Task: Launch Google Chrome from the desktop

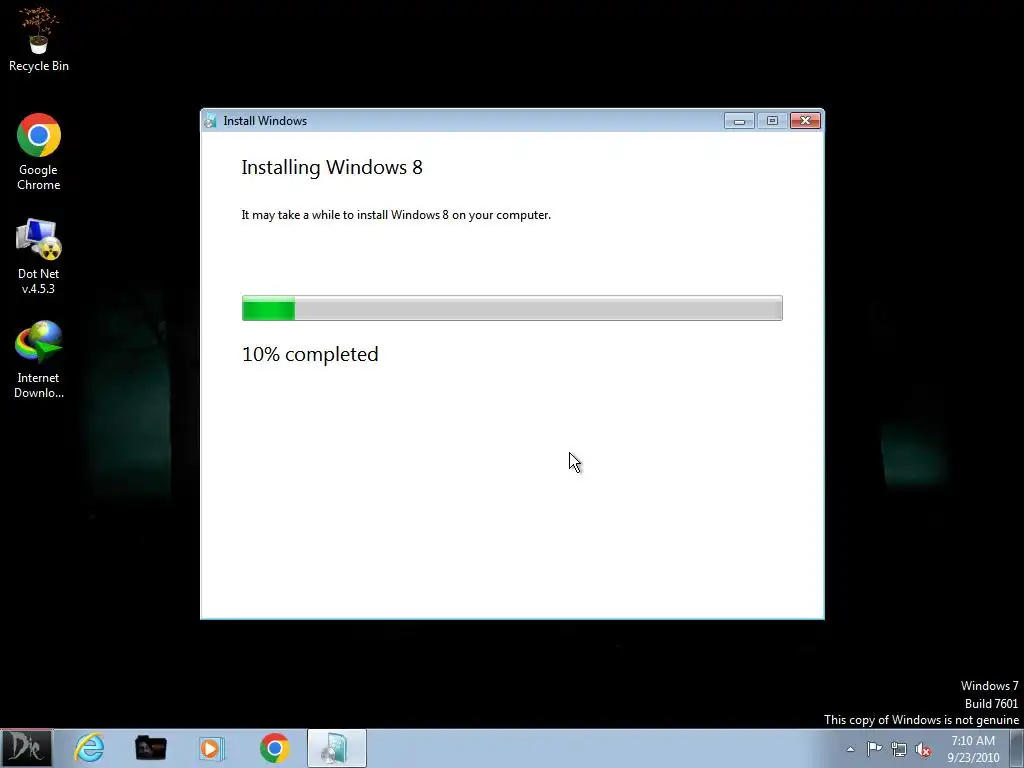Action: click(39, 152)
